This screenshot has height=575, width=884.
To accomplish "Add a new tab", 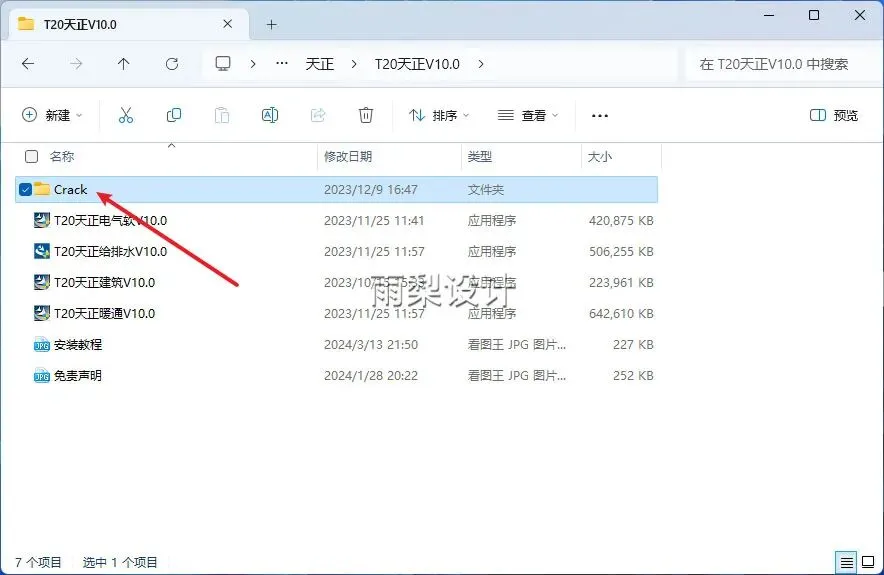I will 271,24.
